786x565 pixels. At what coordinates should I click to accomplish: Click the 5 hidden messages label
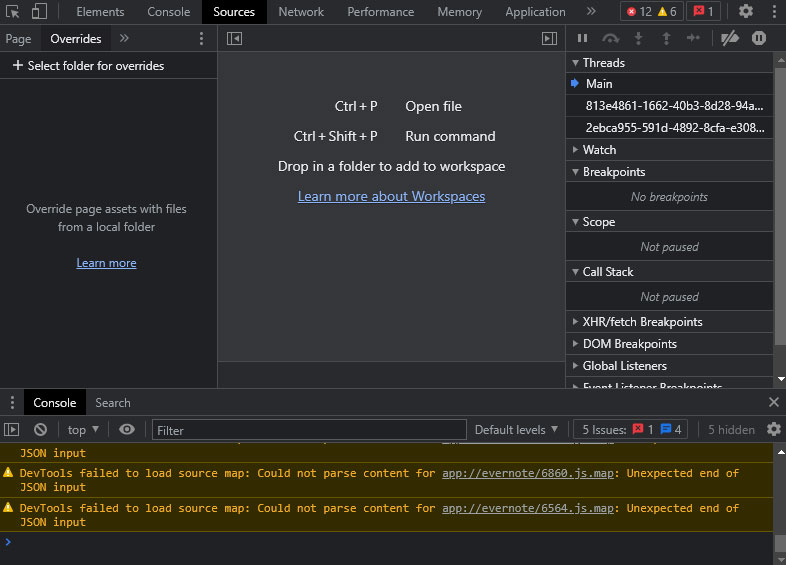click(x=731, y=430)
